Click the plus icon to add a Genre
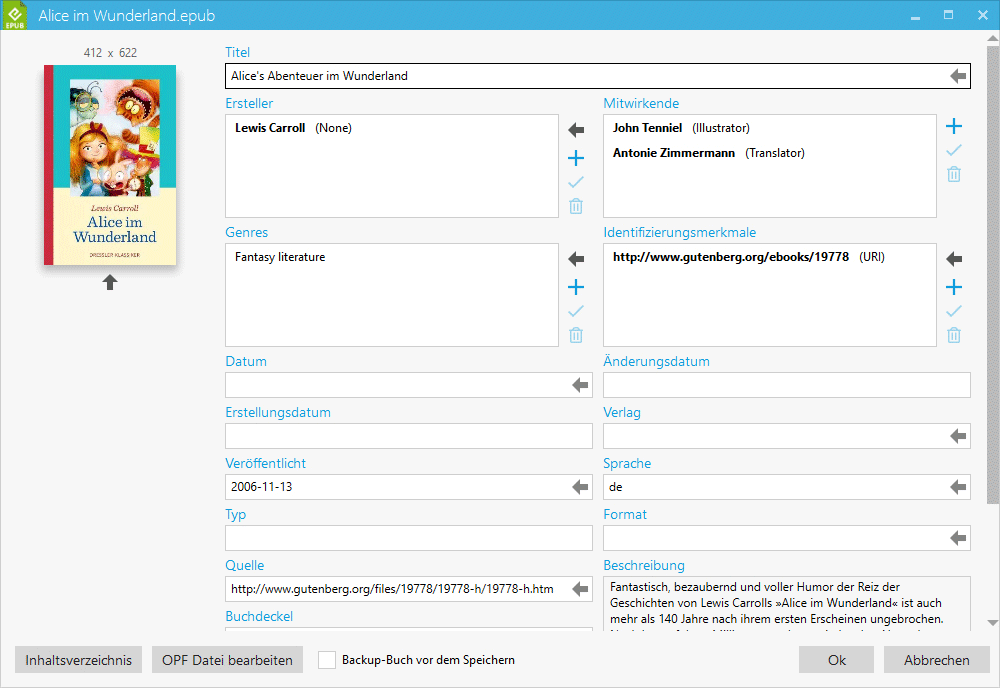 tap(576, 287)
